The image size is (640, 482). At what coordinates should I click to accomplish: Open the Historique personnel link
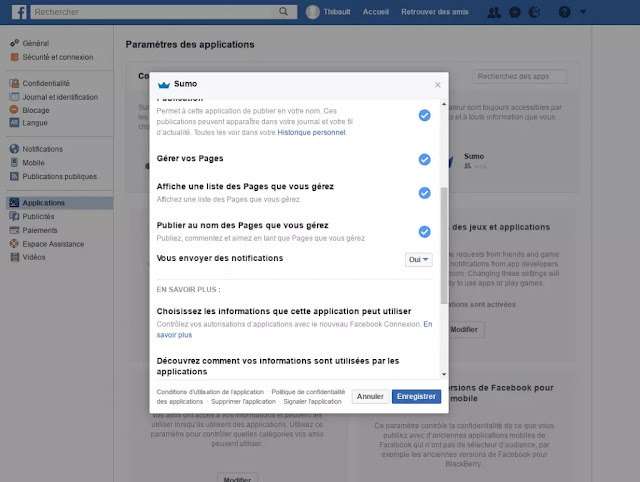(x=311, y=132)
